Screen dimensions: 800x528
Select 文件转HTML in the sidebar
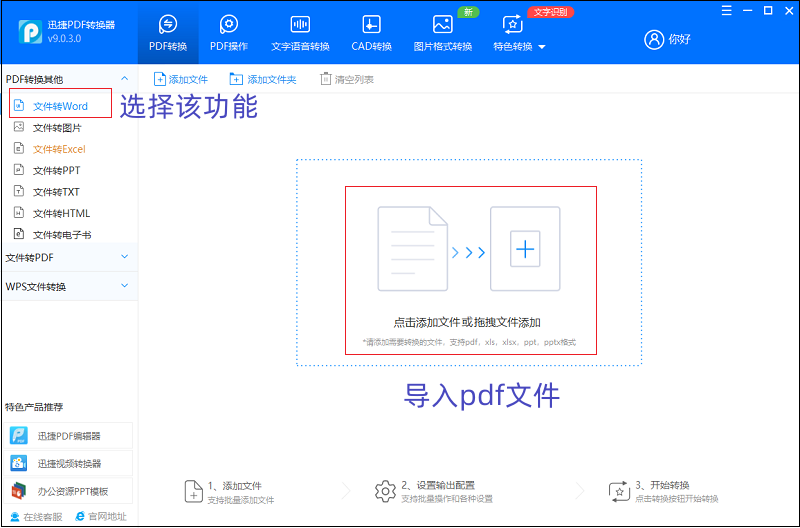point(61,213)
